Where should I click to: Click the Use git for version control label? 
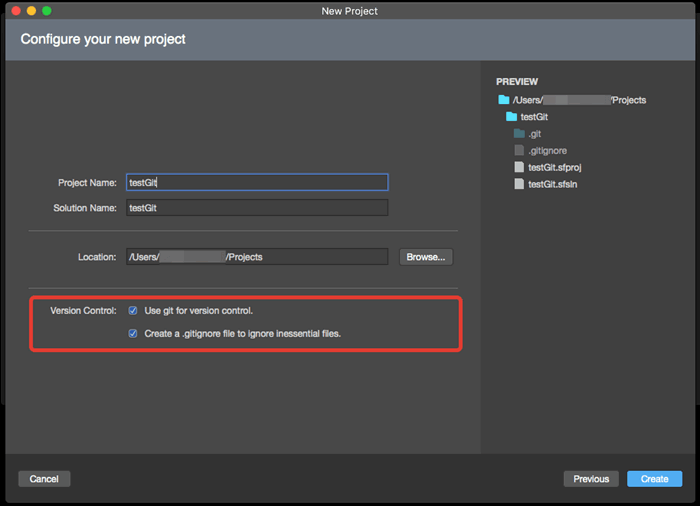199,311
